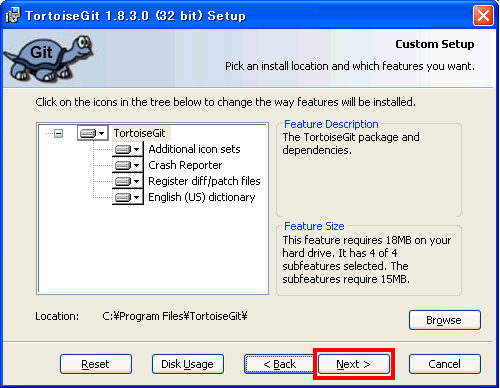The height and width of the screenshot is (388, 500).
Task: Open the English (US) dictionary install dropdown
Action: (x=128, y=197)
